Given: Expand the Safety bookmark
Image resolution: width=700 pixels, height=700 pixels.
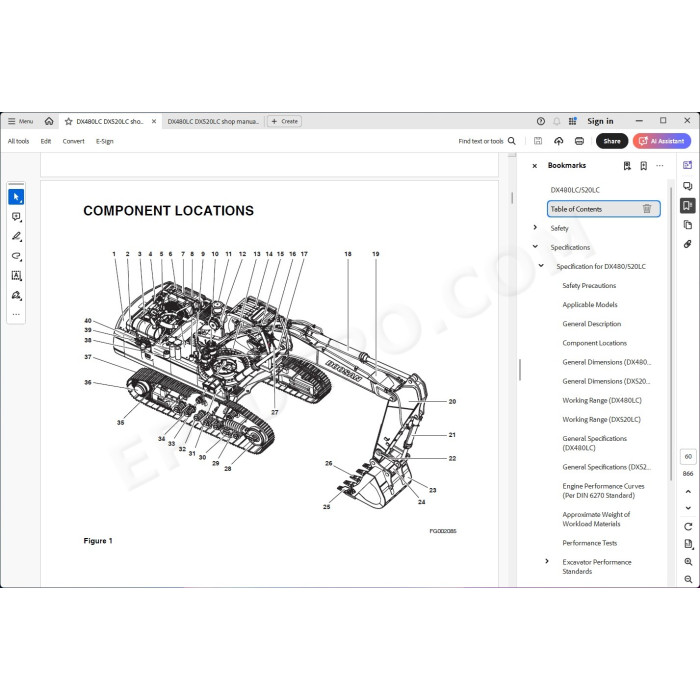Looking at the screenshot, I should (535, 228).
